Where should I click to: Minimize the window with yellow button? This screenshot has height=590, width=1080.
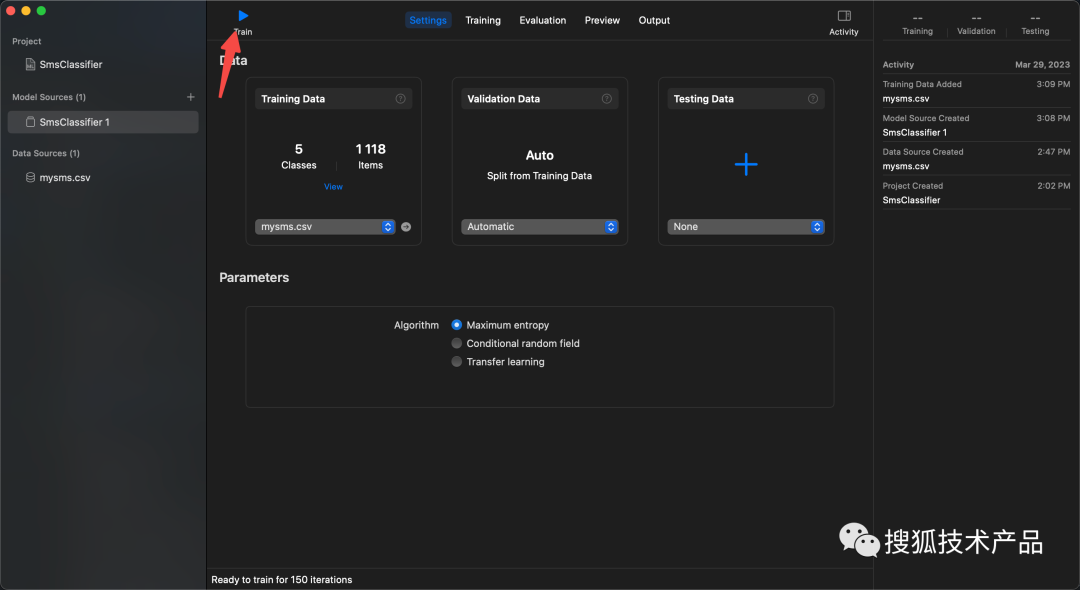(x=25, y=10)
